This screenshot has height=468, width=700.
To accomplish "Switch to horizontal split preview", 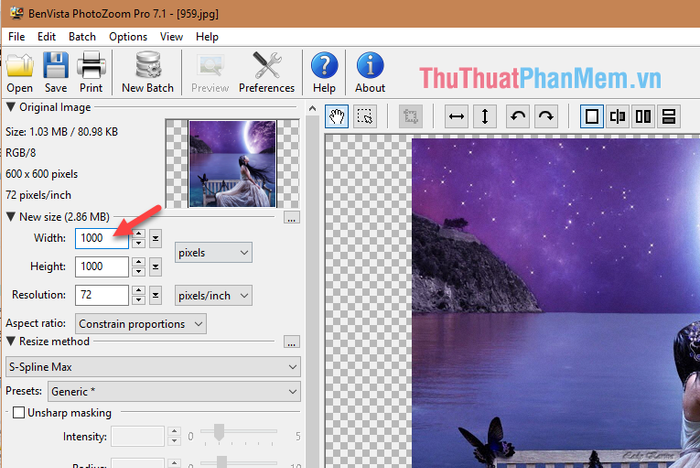I will coord(668,117).
